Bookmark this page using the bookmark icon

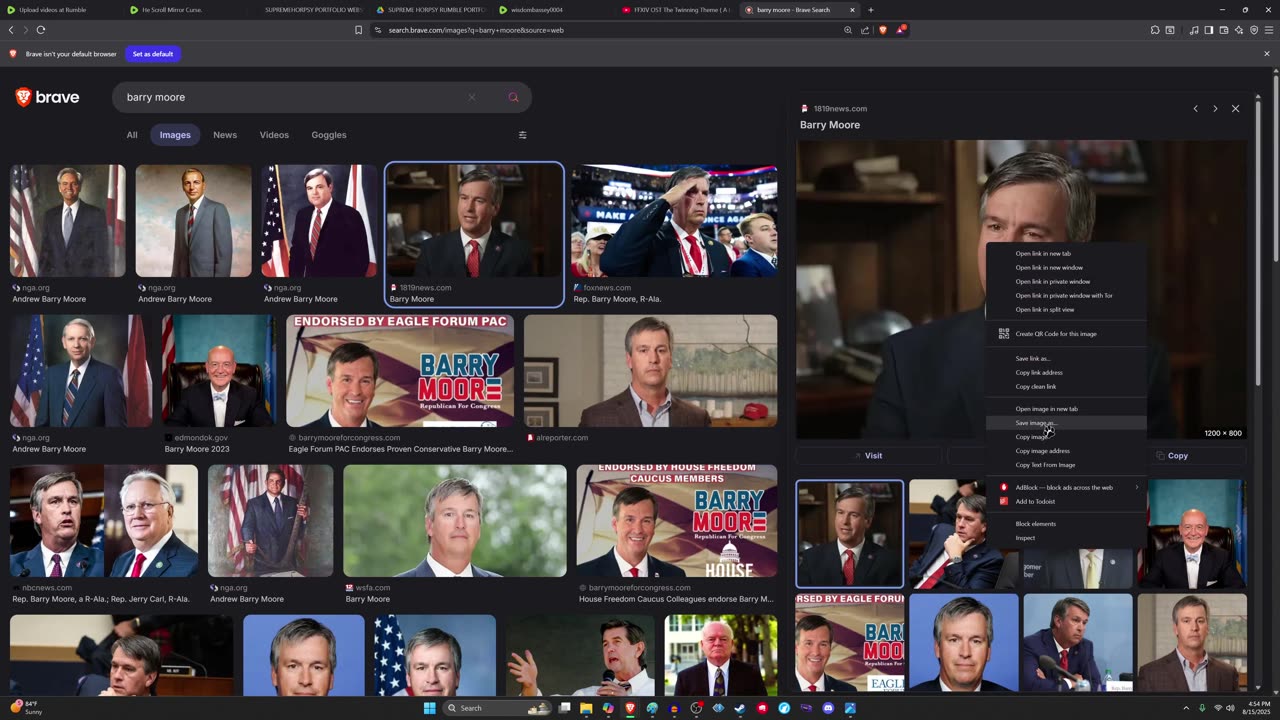click(358, 30)
